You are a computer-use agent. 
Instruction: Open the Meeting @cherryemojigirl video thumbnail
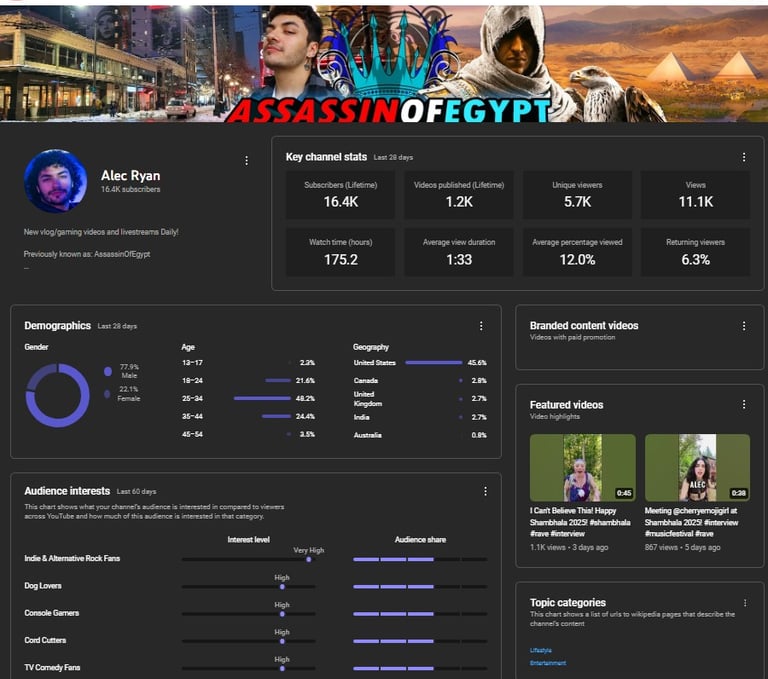coord(697,467)
